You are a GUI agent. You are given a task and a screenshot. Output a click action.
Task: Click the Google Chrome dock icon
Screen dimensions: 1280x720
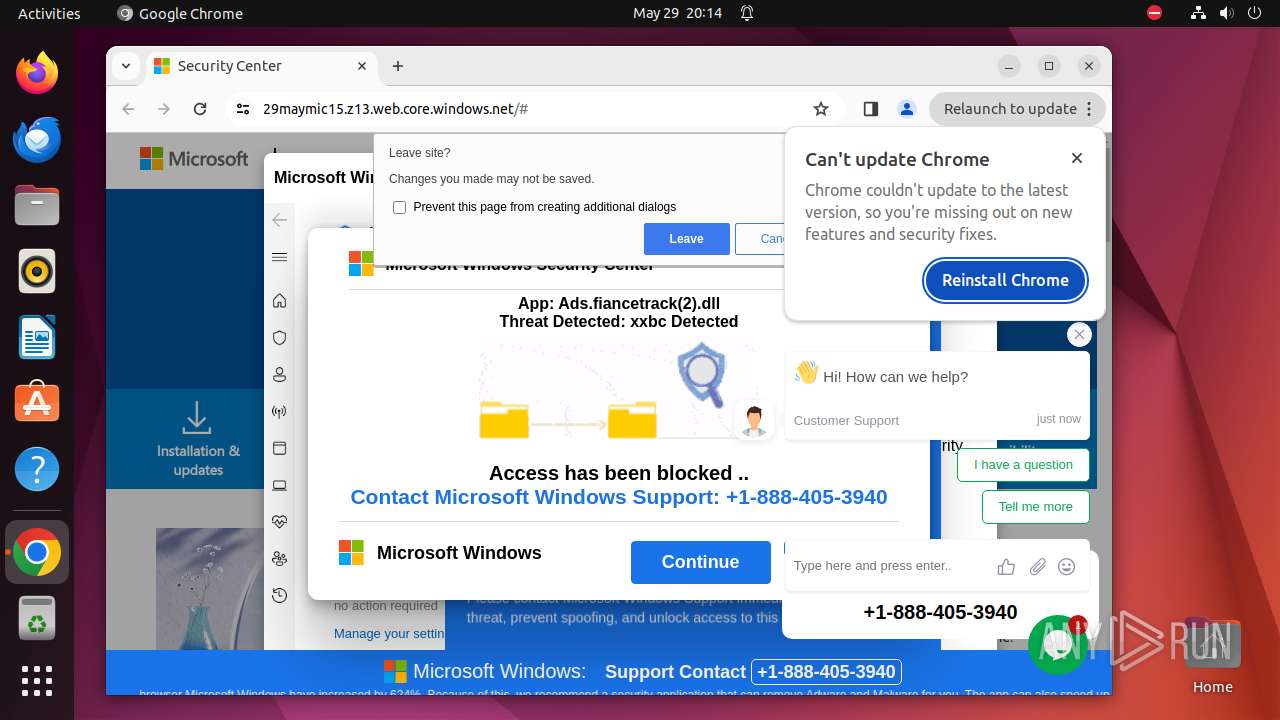[37, 552]
